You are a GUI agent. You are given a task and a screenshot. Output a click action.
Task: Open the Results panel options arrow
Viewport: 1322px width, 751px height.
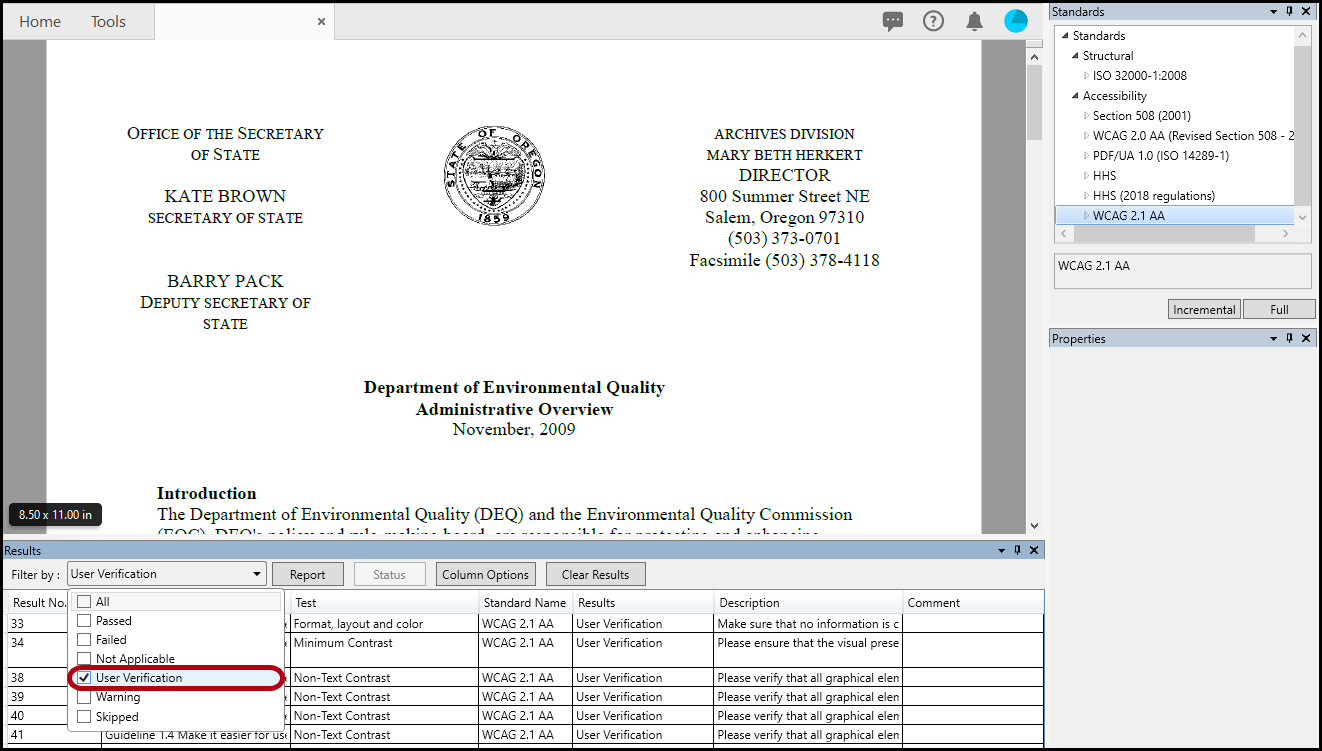1002,551
